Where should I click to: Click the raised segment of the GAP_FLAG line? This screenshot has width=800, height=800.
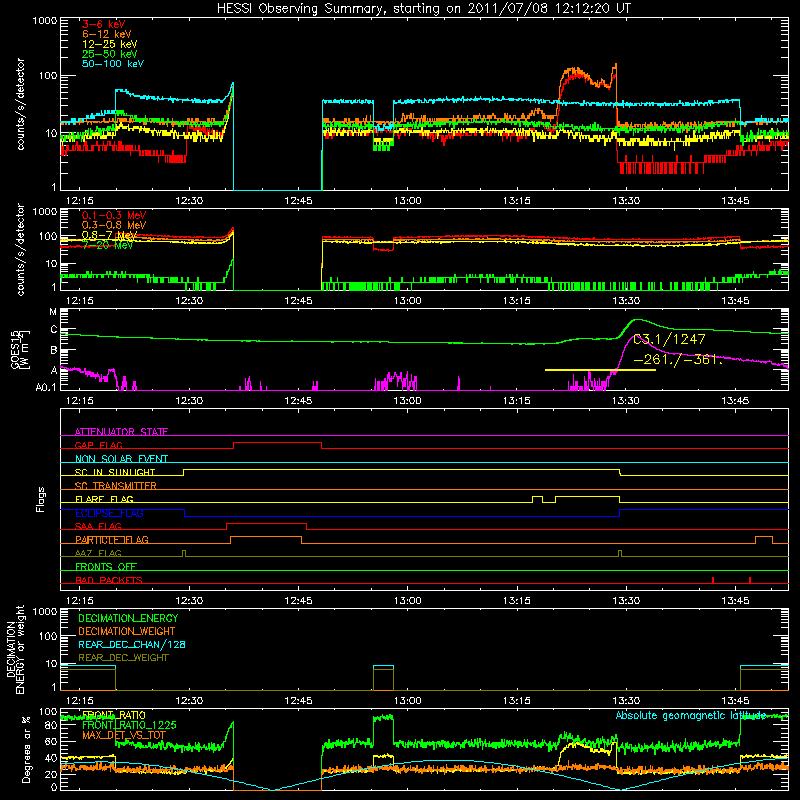pyautogui.click(x=278, y=443)
